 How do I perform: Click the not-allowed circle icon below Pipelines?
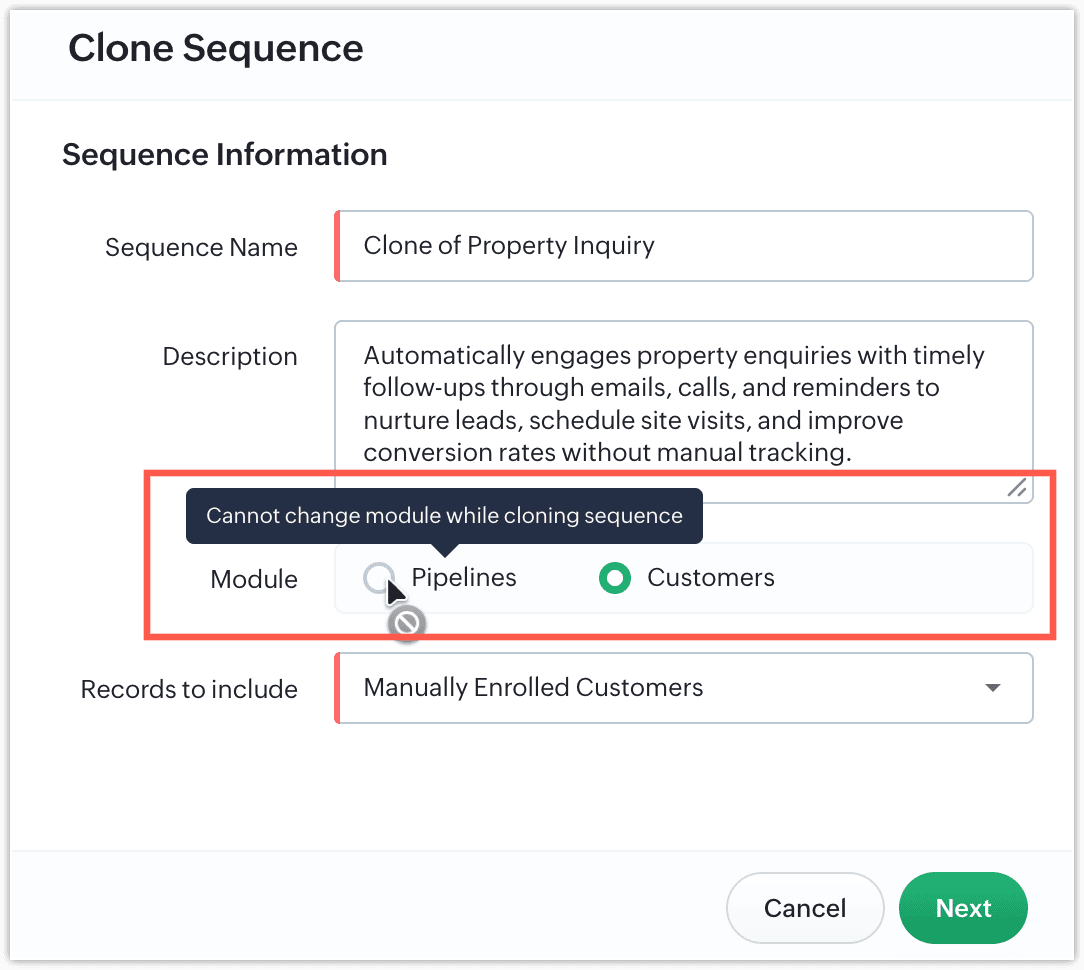coord(406,623)
